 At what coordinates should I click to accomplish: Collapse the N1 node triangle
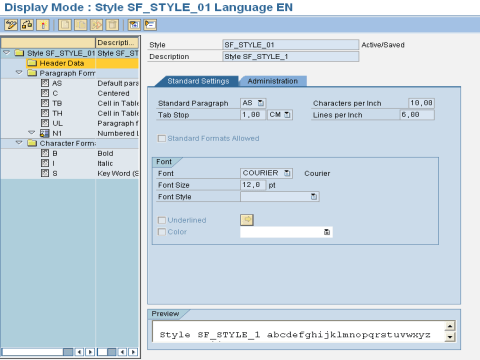click(x=32, y=132)
